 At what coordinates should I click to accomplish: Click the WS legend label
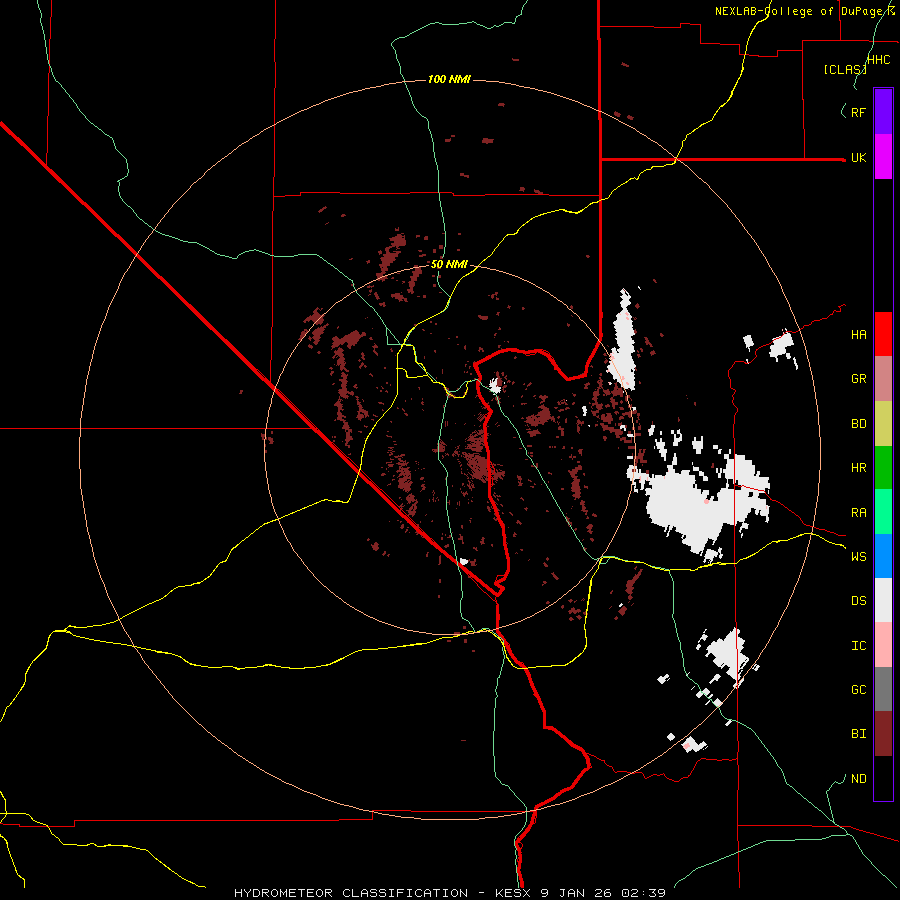(x=858, y=557)
